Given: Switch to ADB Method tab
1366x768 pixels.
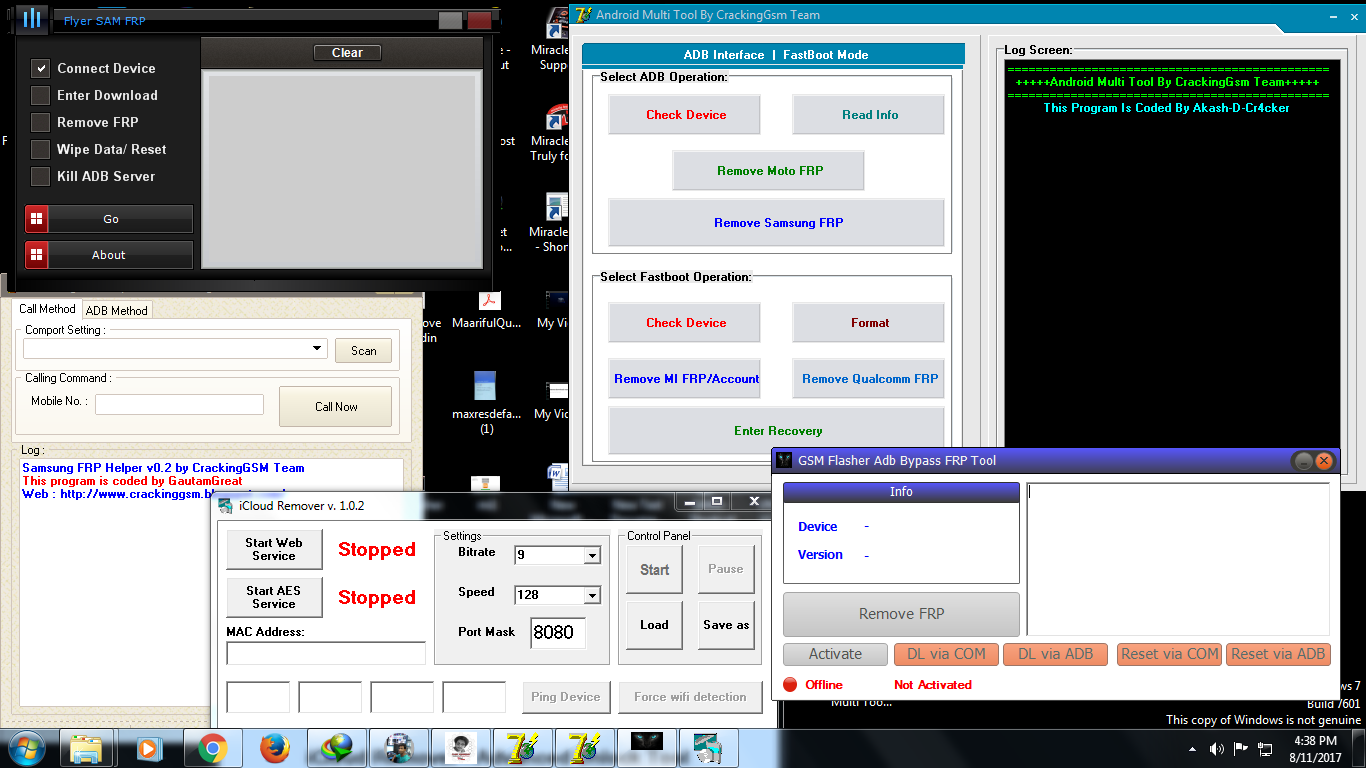Looking at the screenshot, I should point(116,311).
